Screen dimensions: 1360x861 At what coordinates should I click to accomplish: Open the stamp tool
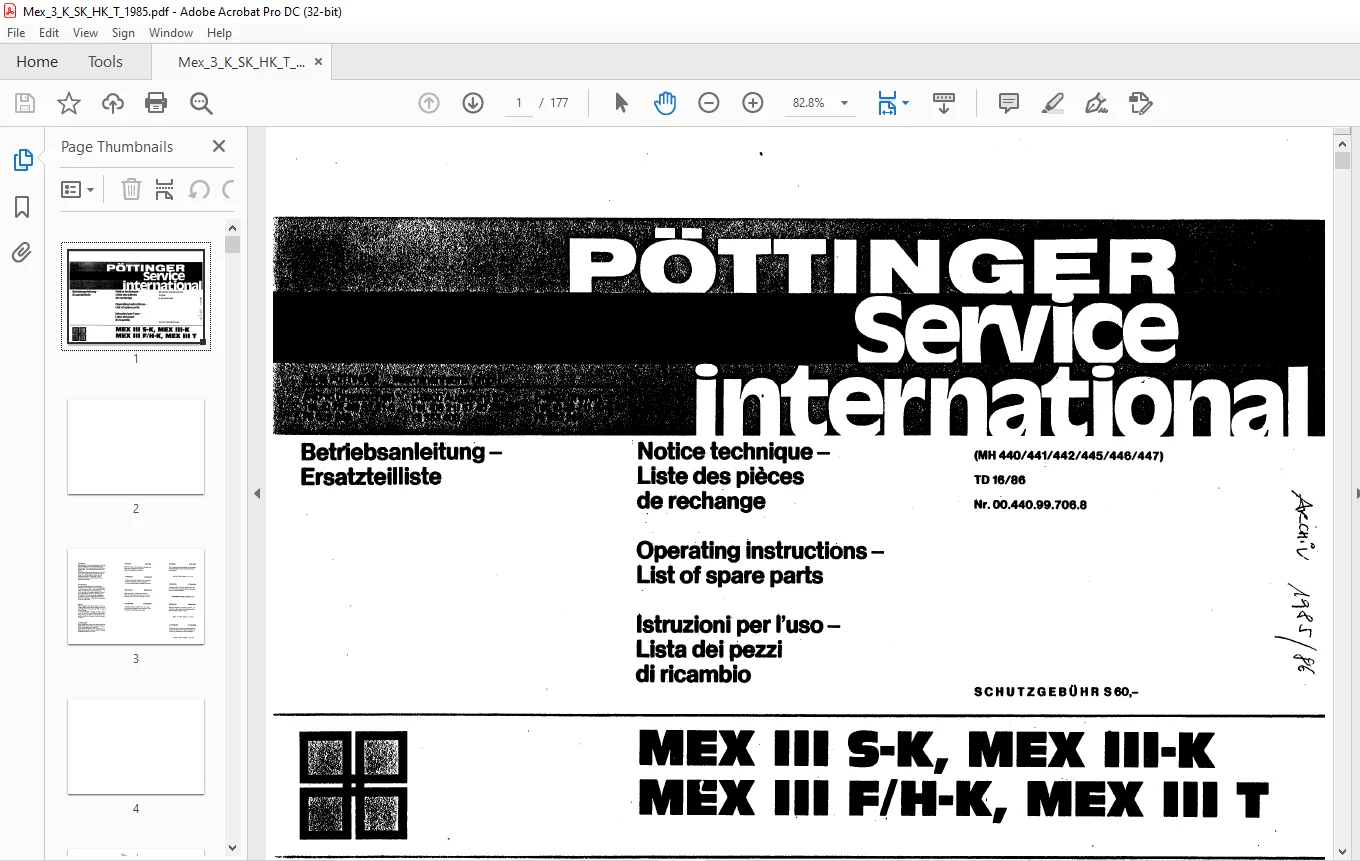1141,103
